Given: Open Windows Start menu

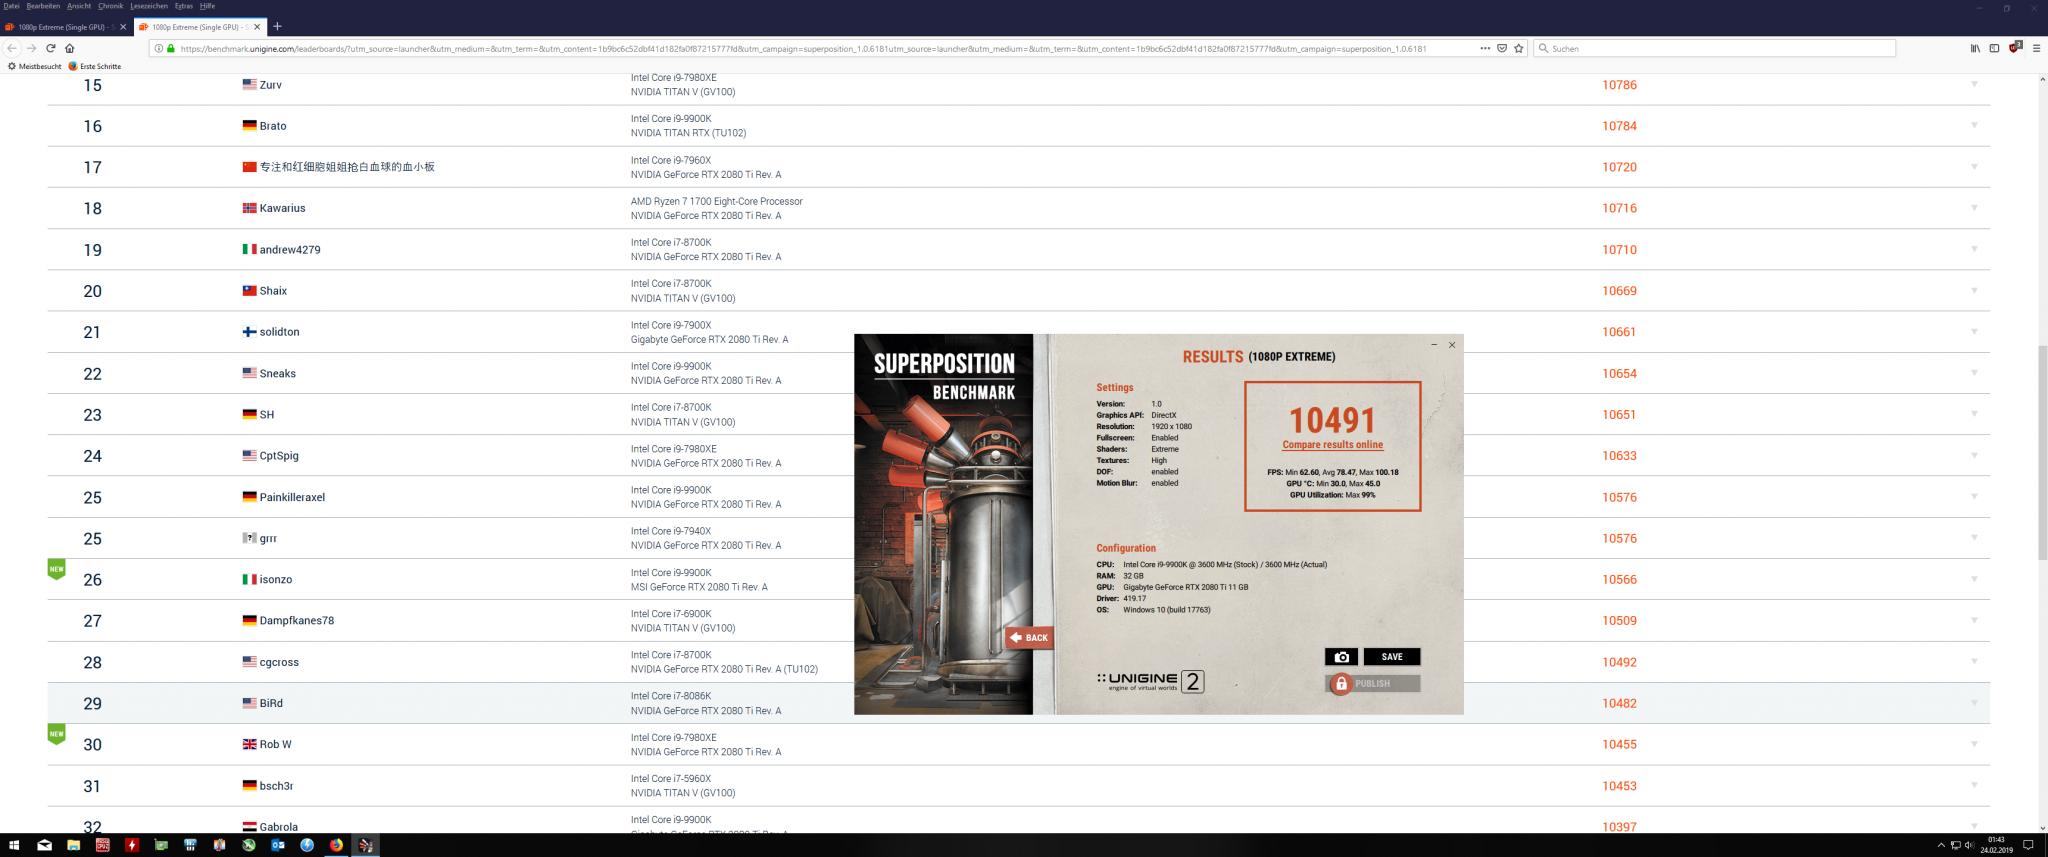Looking at the screenshot, I should point(14,845).
